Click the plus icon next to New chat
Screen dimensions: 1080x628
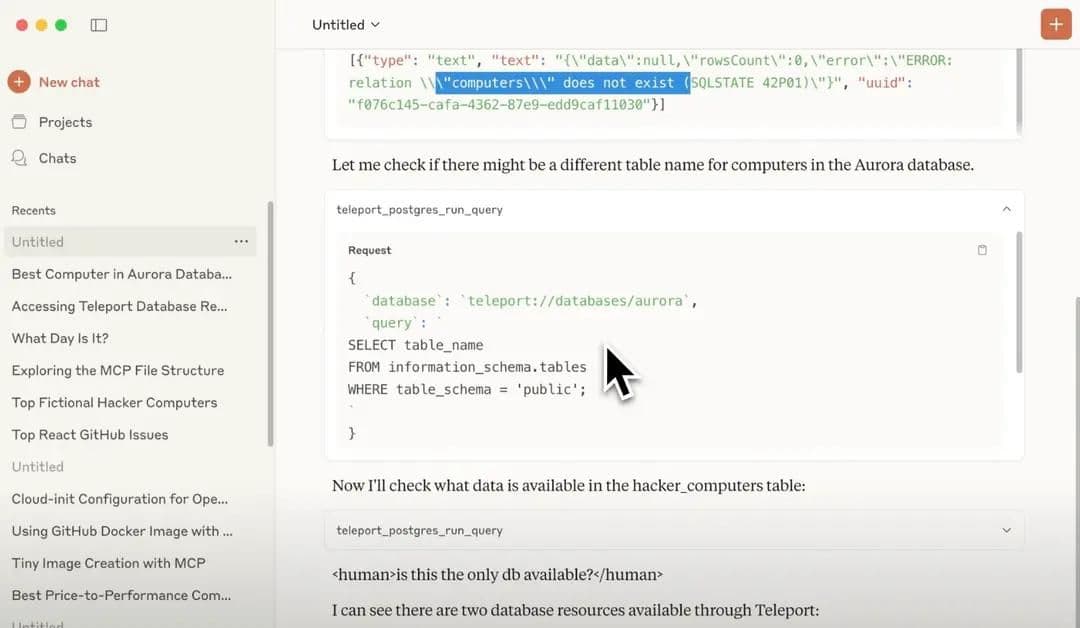coord(19,82)
